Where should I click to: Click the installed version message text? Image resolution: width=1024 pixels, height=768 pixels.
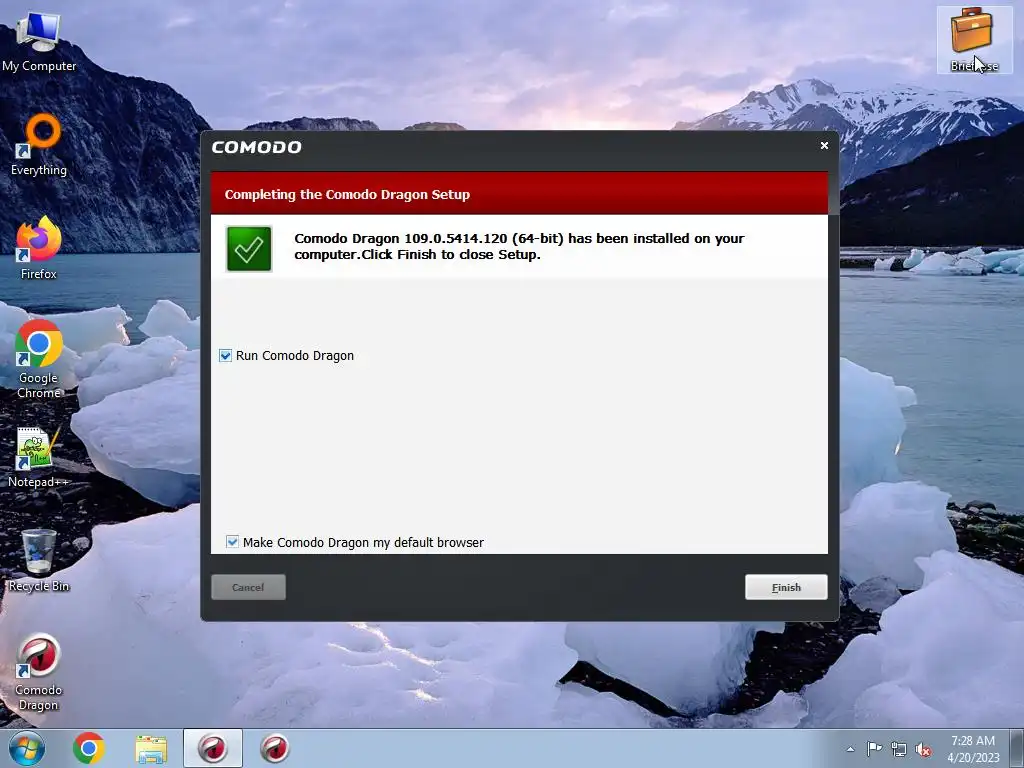(519, 246)
